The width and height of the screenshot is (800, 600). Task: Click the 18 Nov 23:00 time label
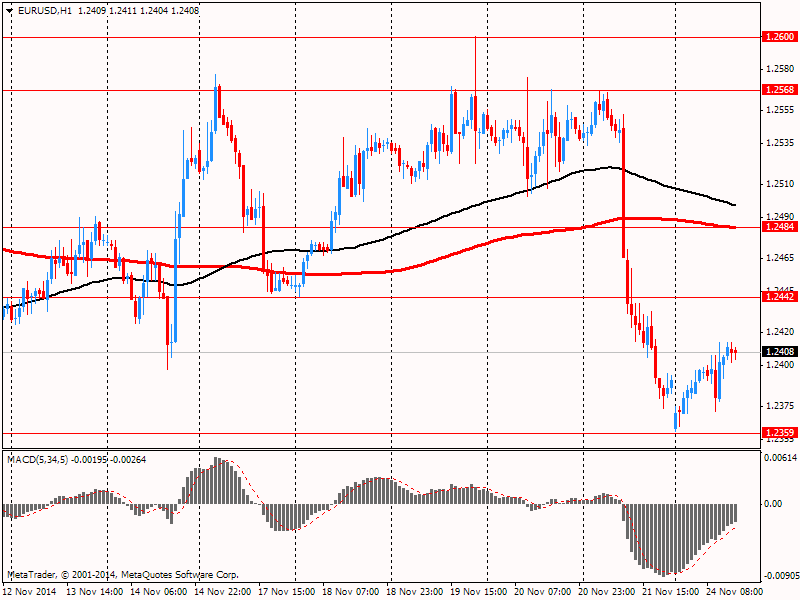(415, 592)
